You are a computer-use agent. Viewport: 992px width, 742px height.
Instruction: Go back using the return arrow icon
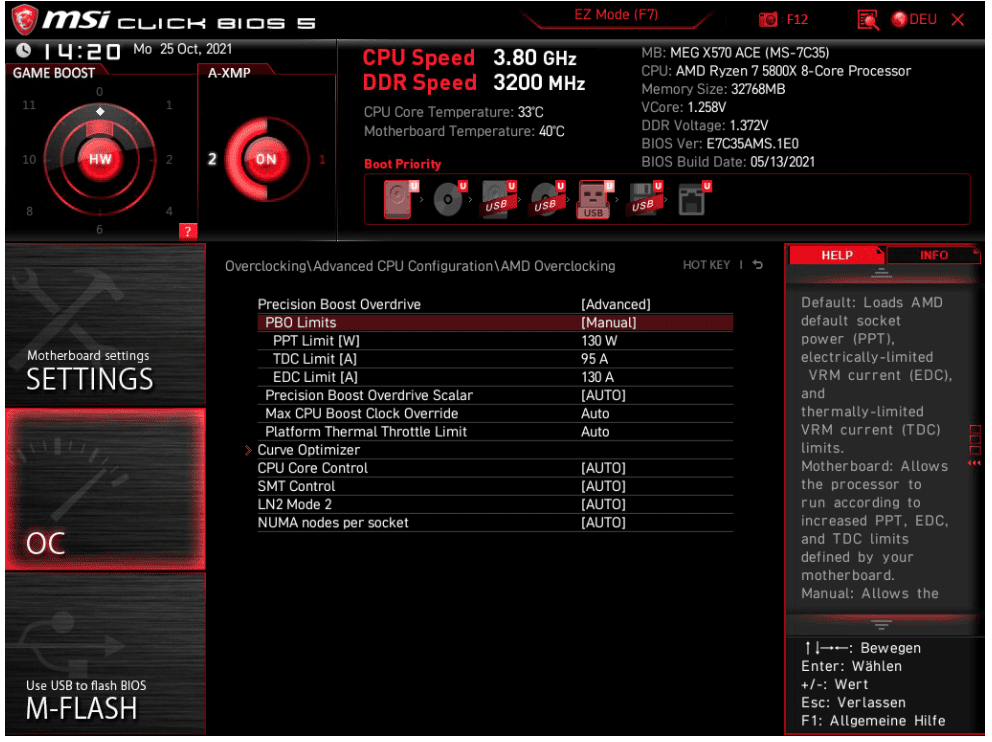pos(757,265)
